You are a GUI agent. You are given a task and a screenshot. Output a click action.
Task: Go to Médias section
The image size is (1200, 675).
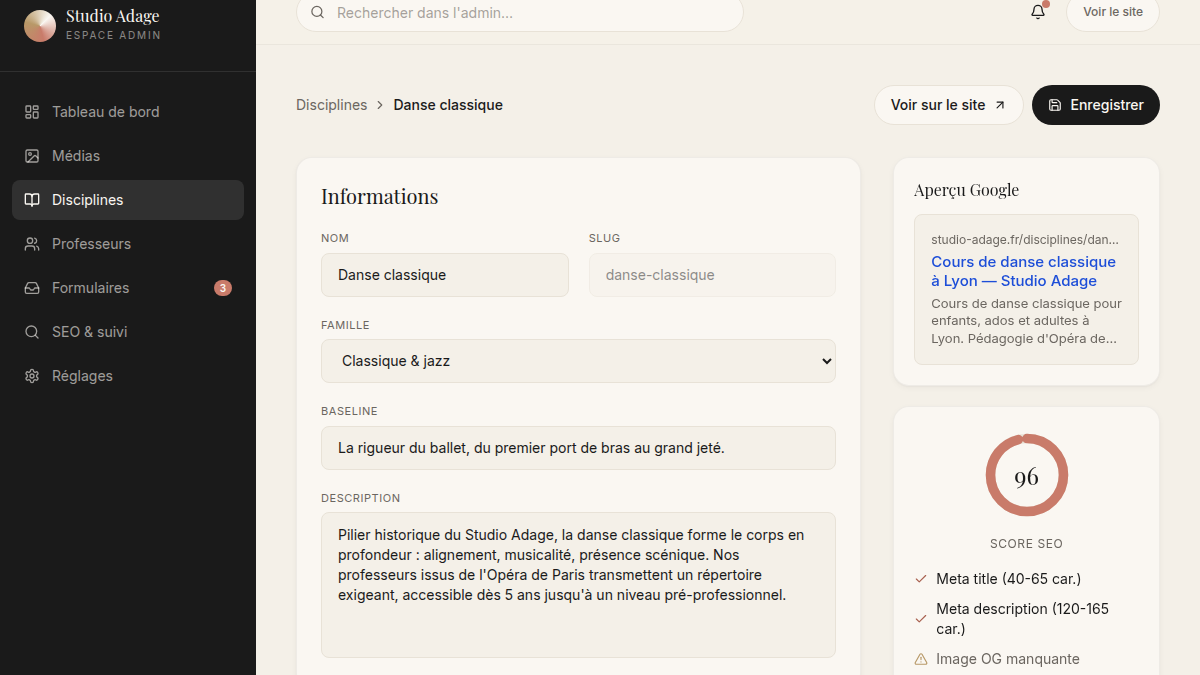pyautogui.click(x=128, y=156)
